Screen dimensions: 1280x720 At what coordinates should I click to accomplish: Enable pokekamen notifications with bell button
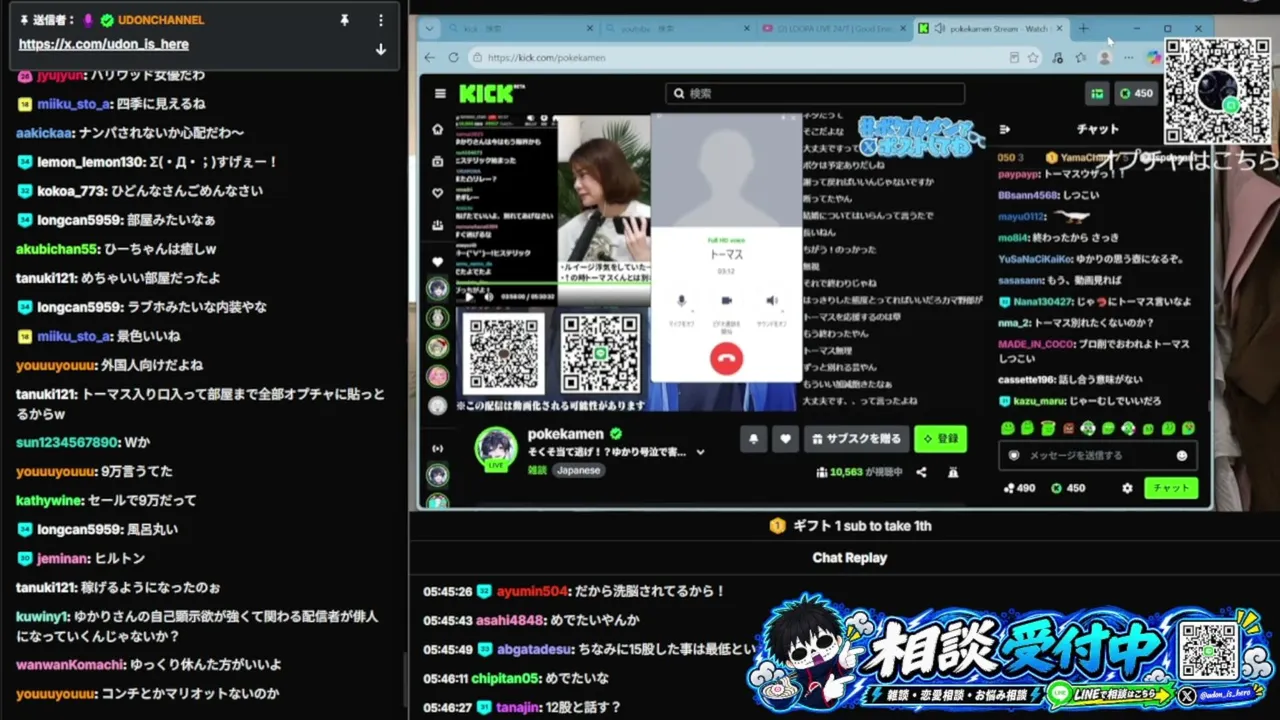[753, 438]
